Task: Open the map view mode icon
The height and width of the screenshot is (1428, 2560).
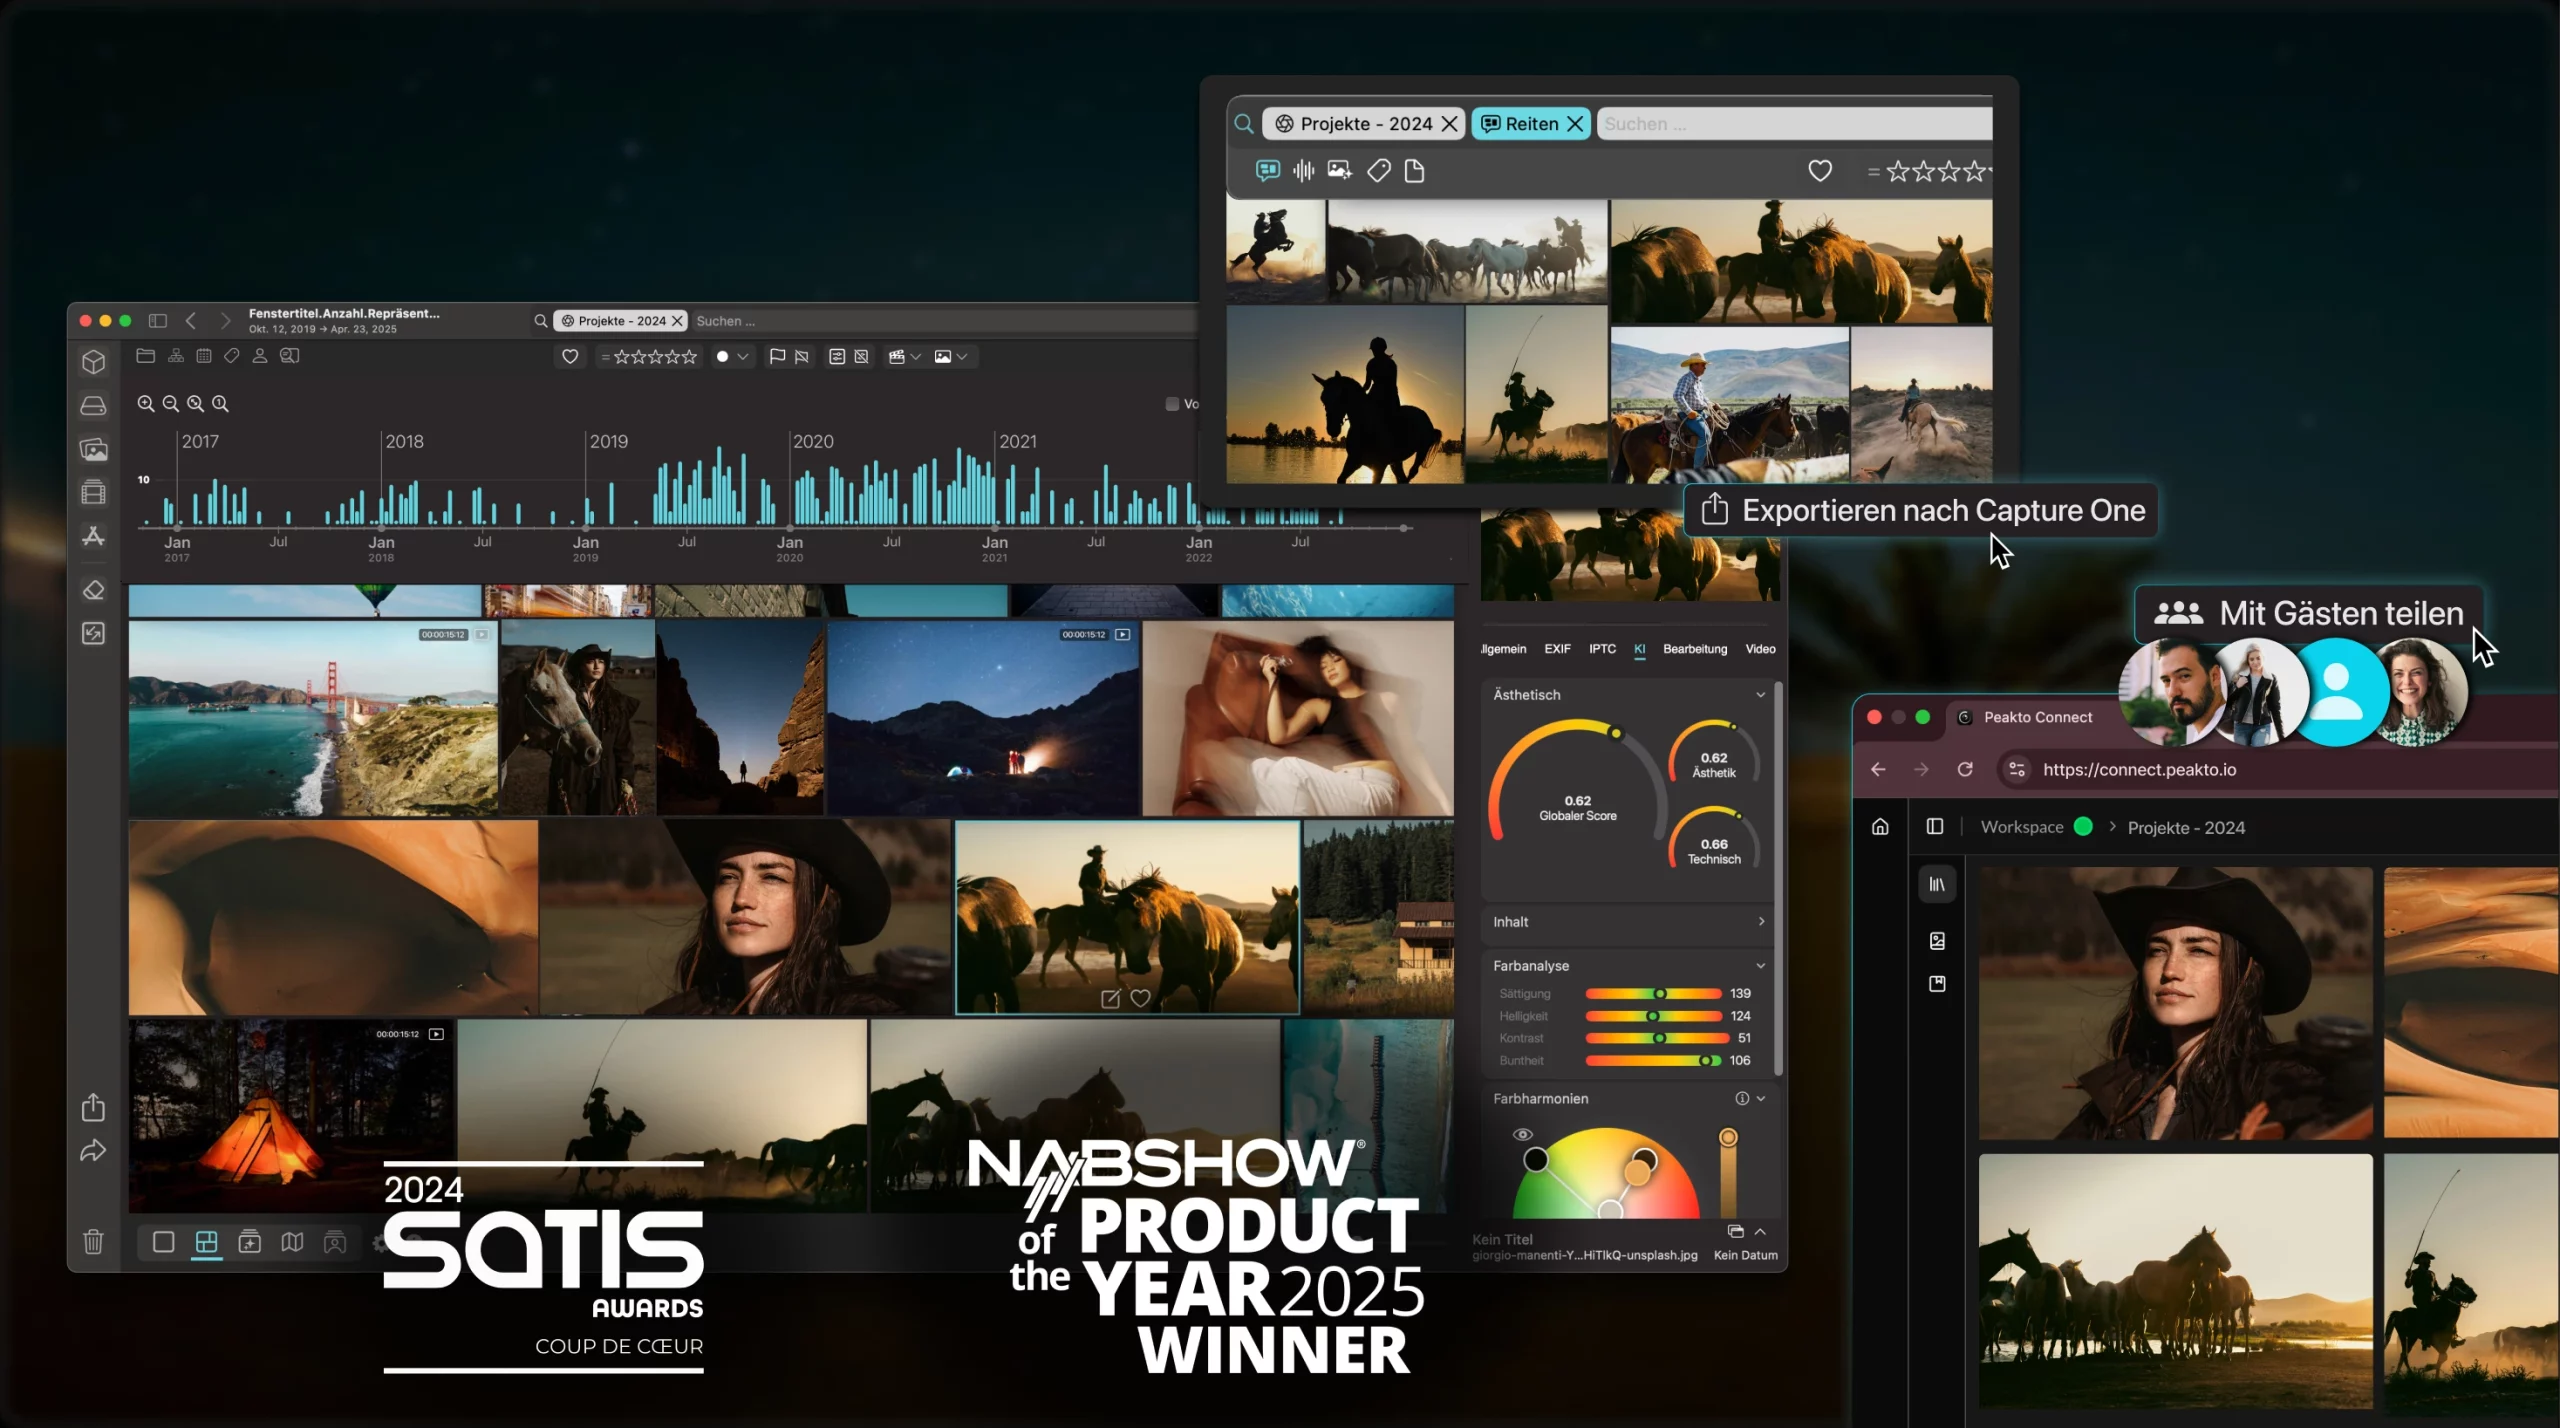Action: 292,1242
